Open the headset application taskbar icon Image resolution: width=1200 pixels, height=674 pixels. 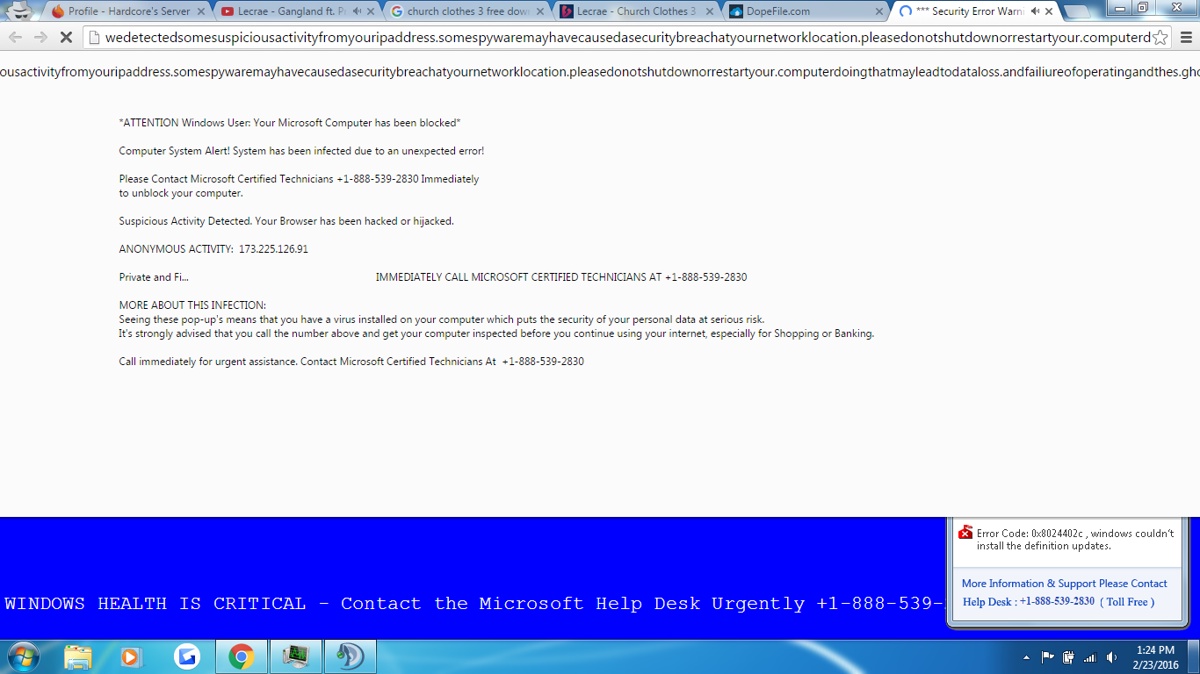(349, 657)
